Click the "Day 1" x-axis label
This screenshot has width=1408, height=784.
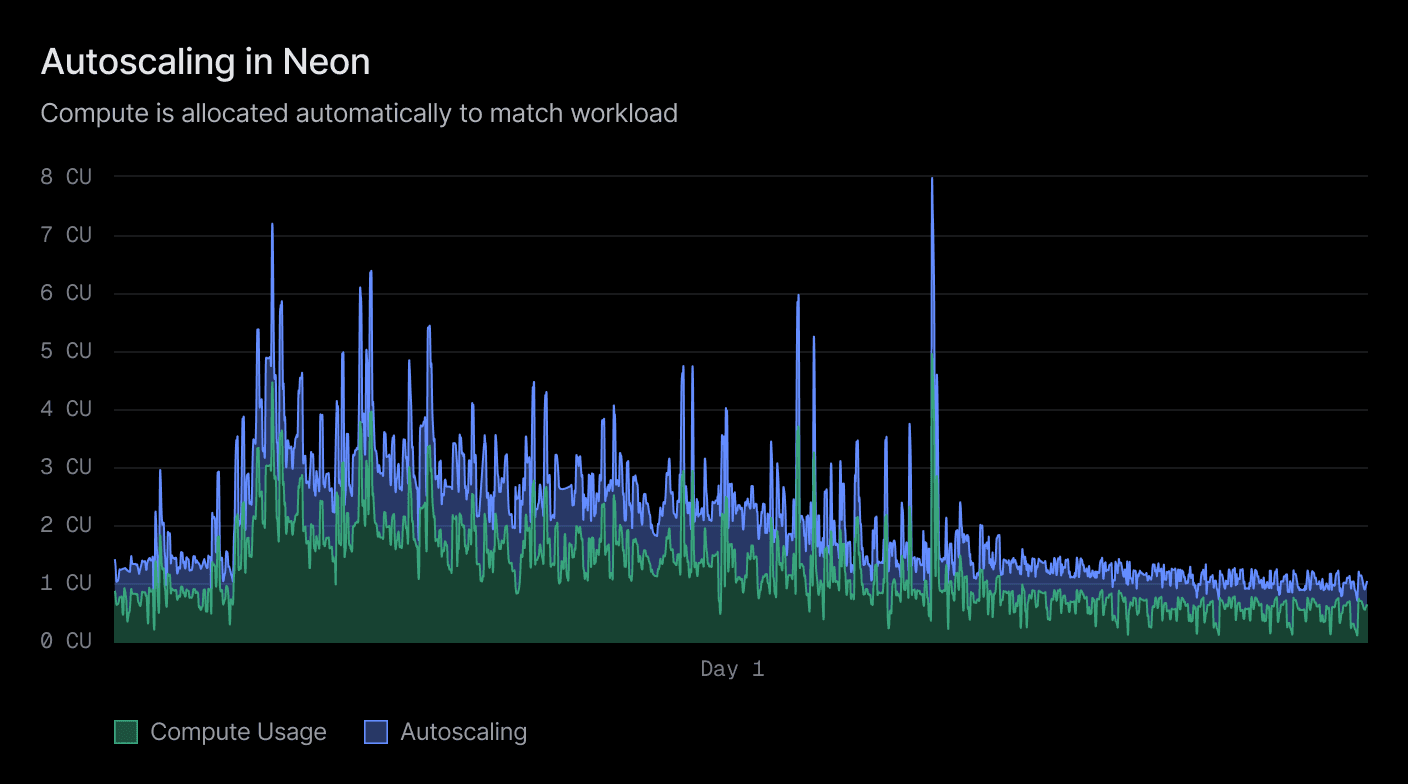click(732, 669)
